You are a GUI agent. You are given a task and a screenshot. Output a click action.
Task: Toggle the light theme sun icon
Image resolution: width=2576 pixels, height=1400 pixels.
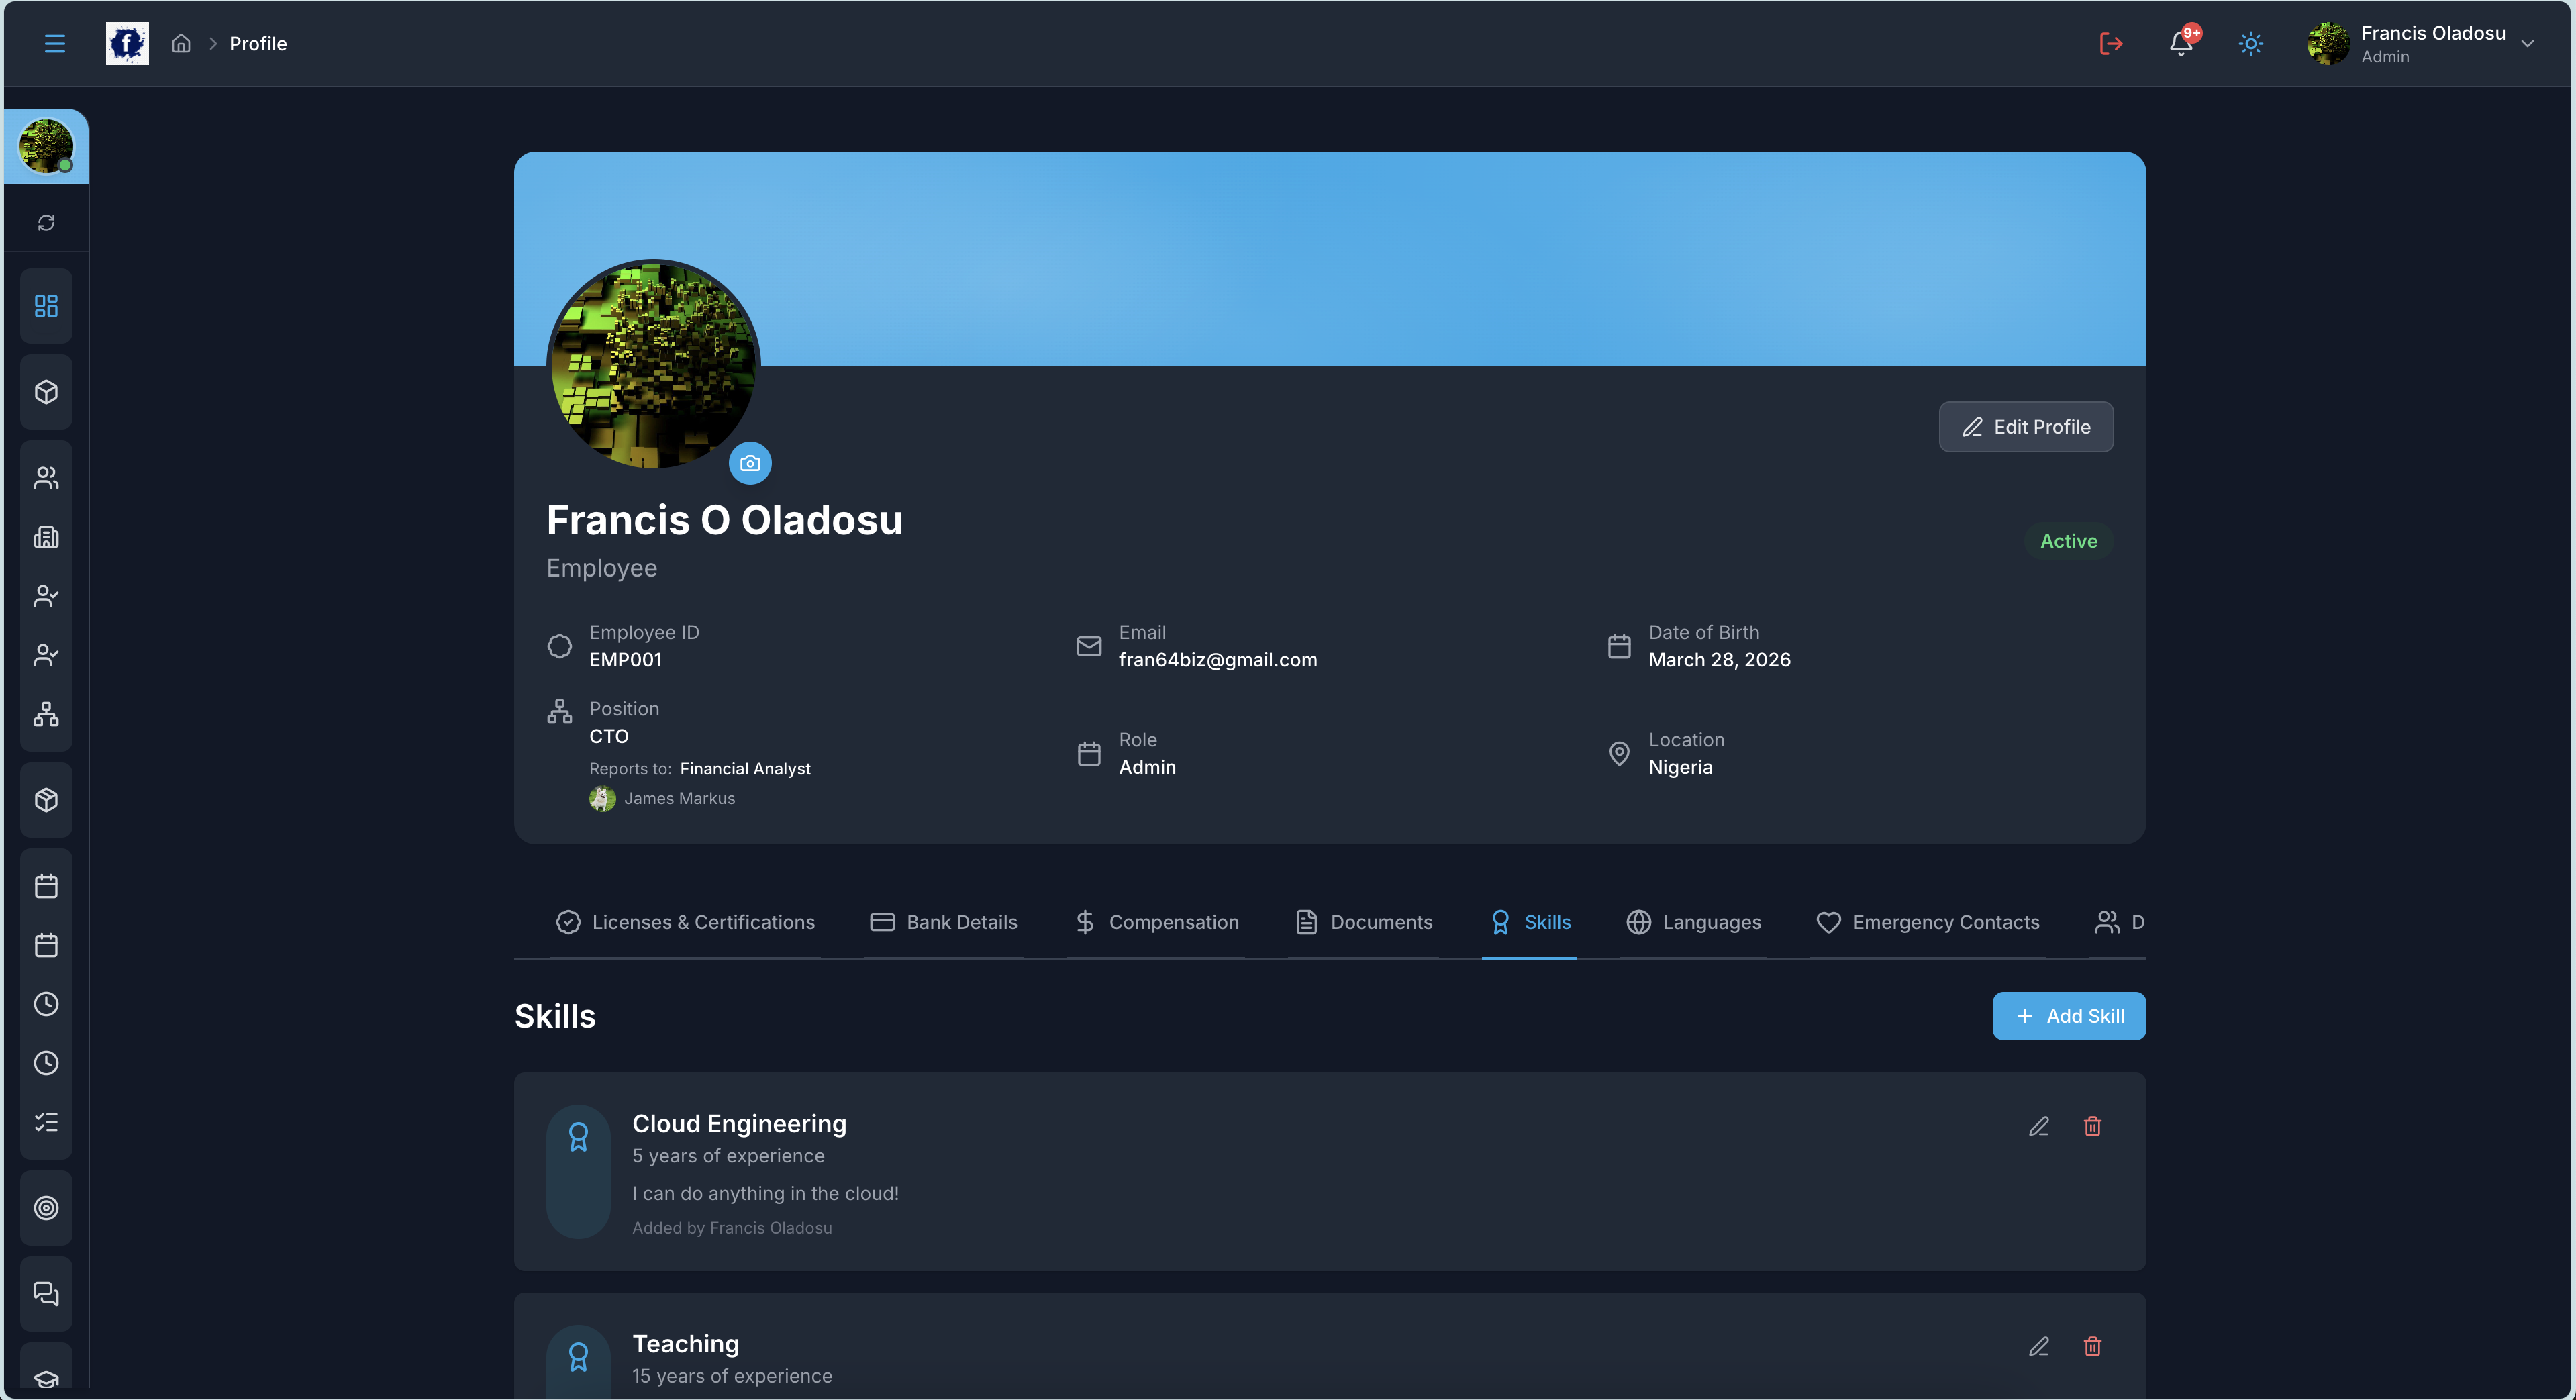(x=2251, y=44)
